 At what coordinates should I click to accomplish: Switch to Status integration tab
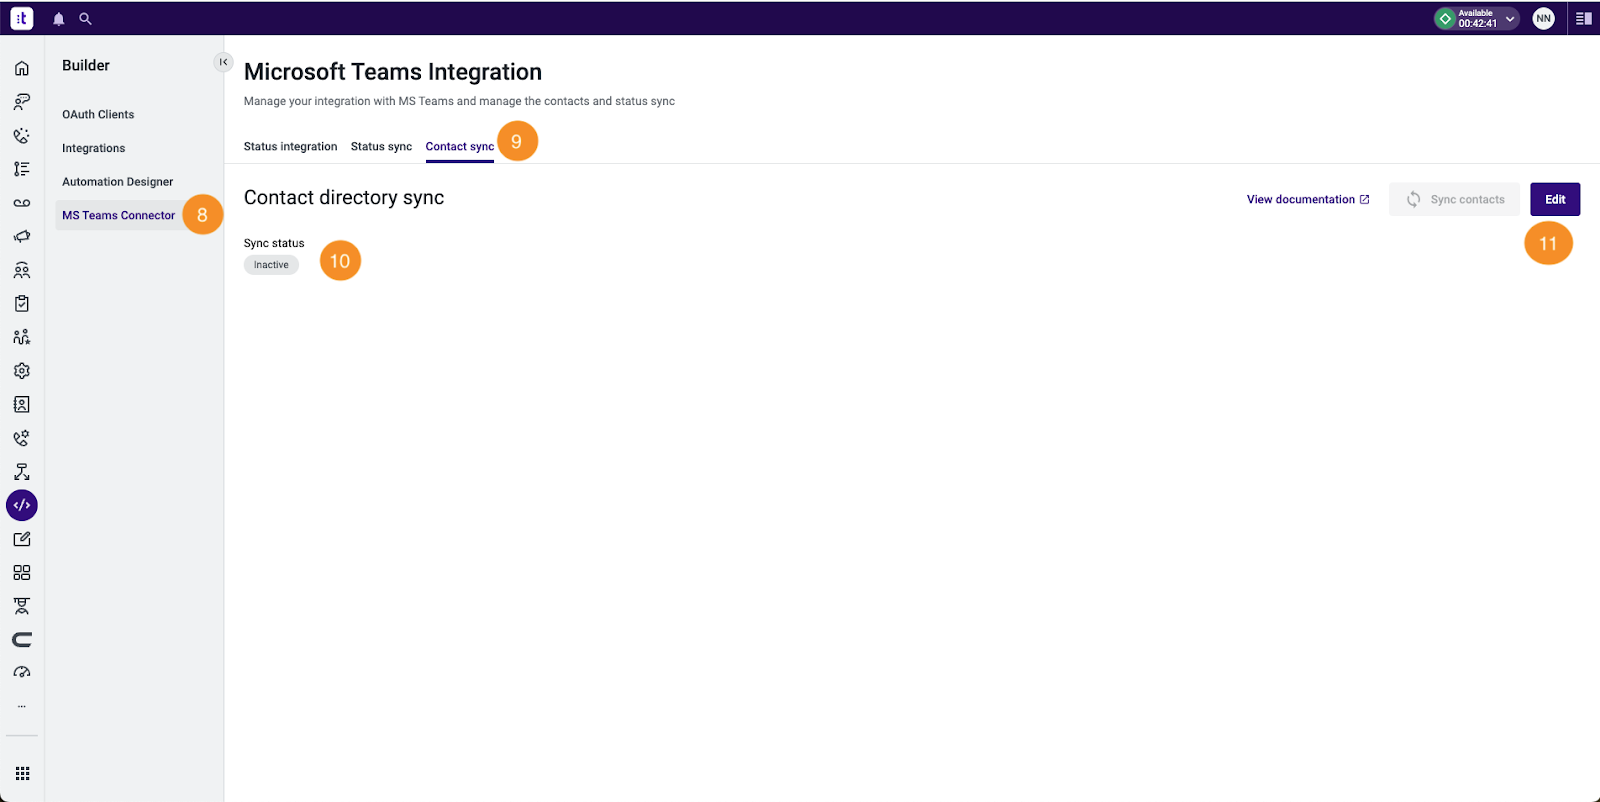click(290, 146)
